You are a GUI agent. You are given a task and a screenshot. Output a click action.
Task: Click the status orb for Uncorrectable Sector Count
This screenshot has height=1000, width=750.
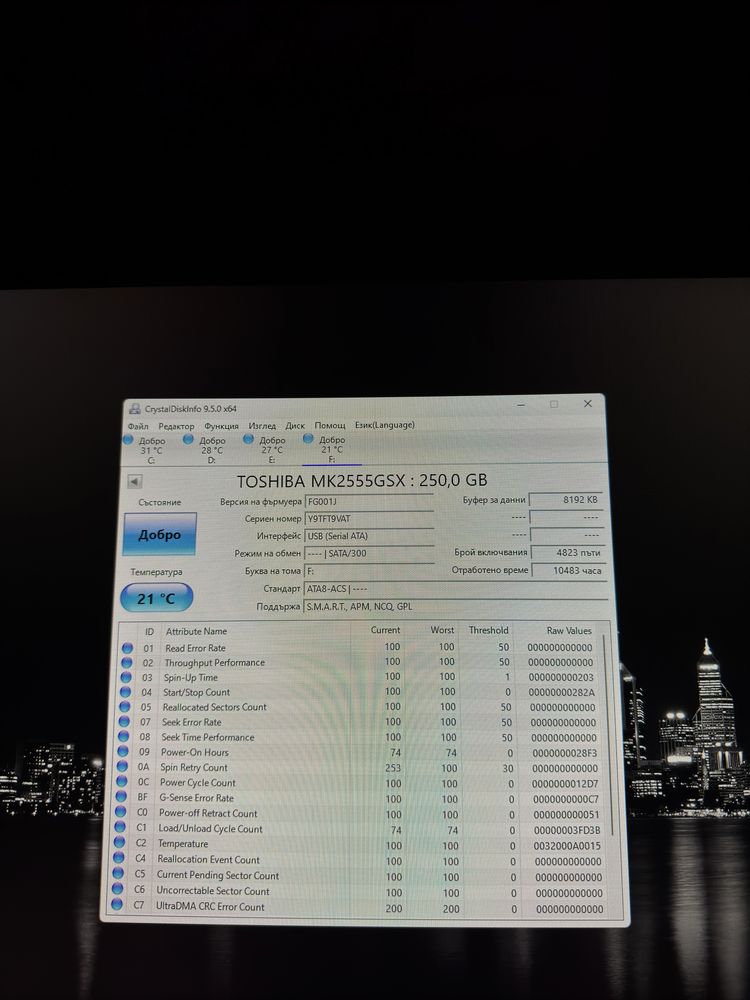click(117, 889)
